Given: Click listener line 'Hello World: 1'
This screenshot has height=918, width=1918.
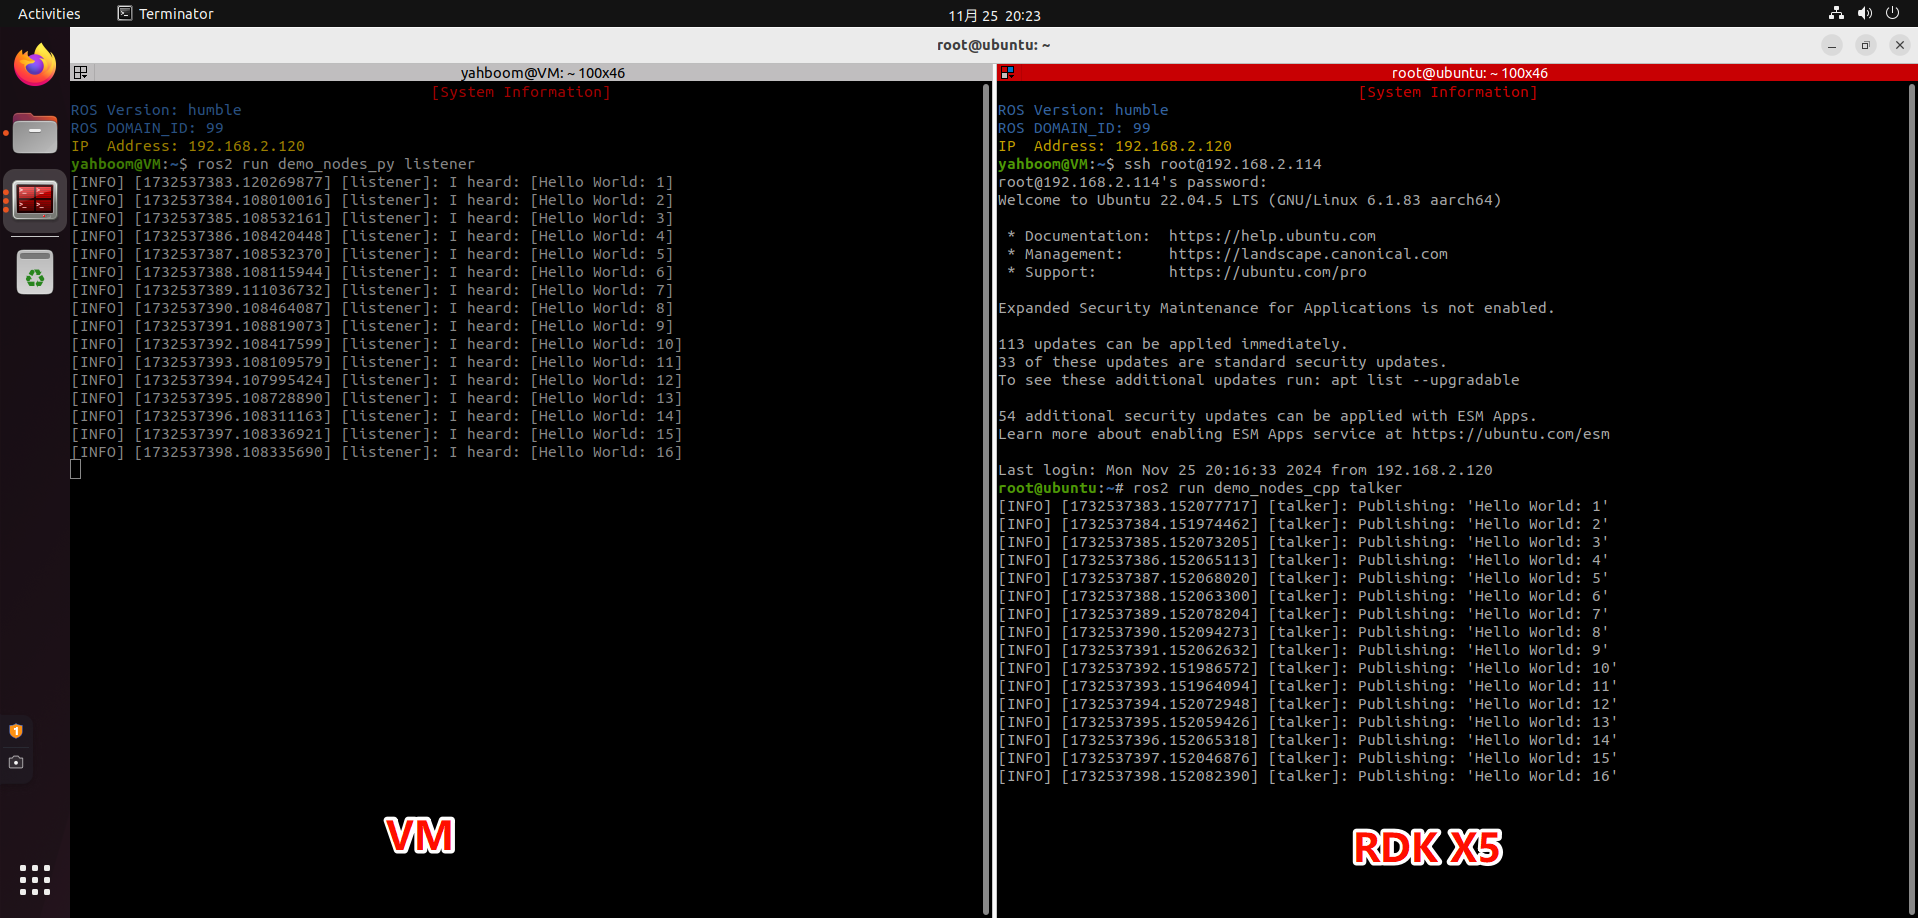Looking at the screenshot, I should coord(372,182).
